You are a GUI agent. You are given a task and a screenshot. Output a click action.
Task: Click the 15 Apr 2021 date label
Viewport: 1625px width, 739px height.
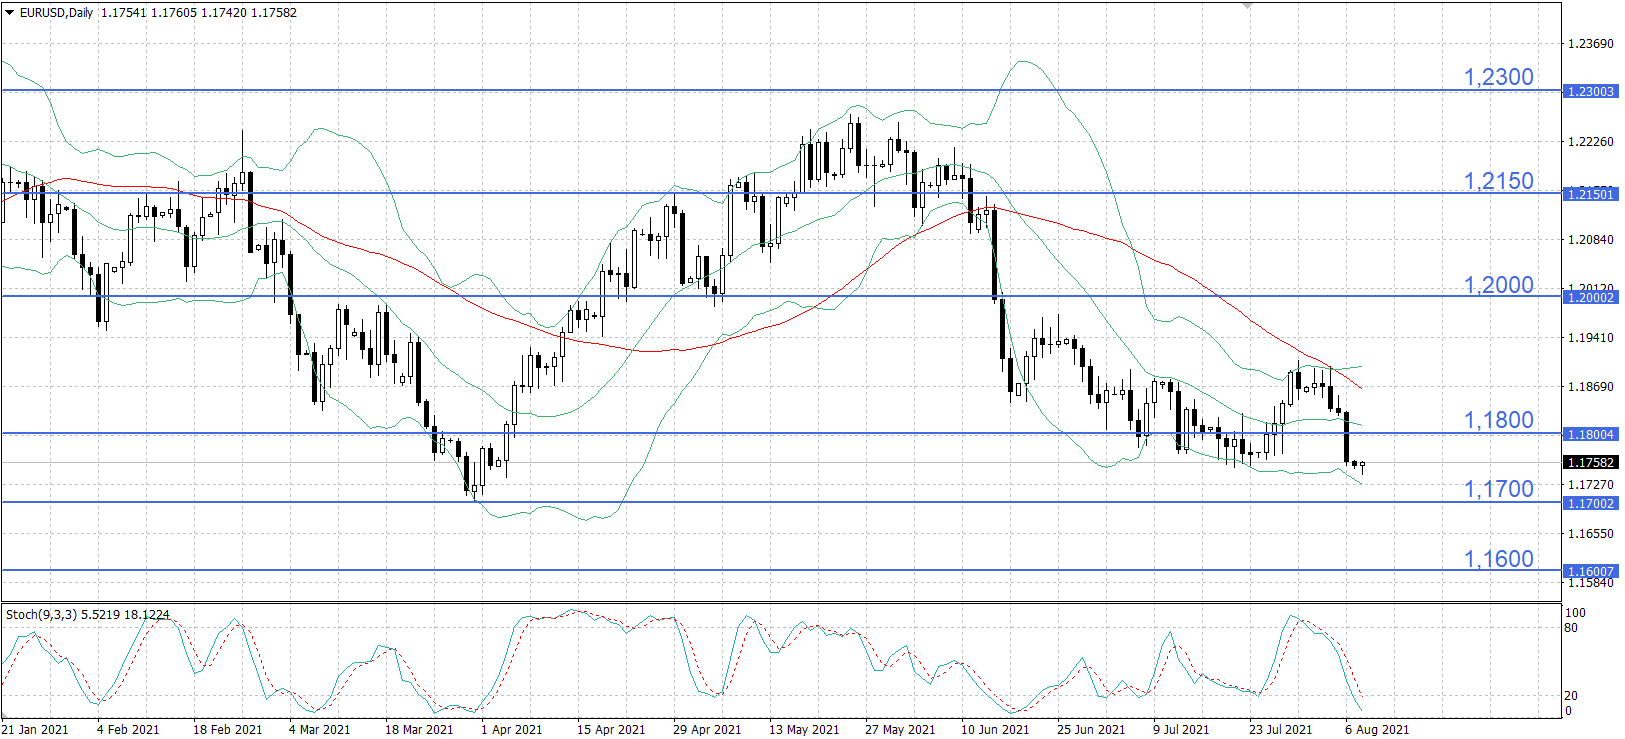611,729
